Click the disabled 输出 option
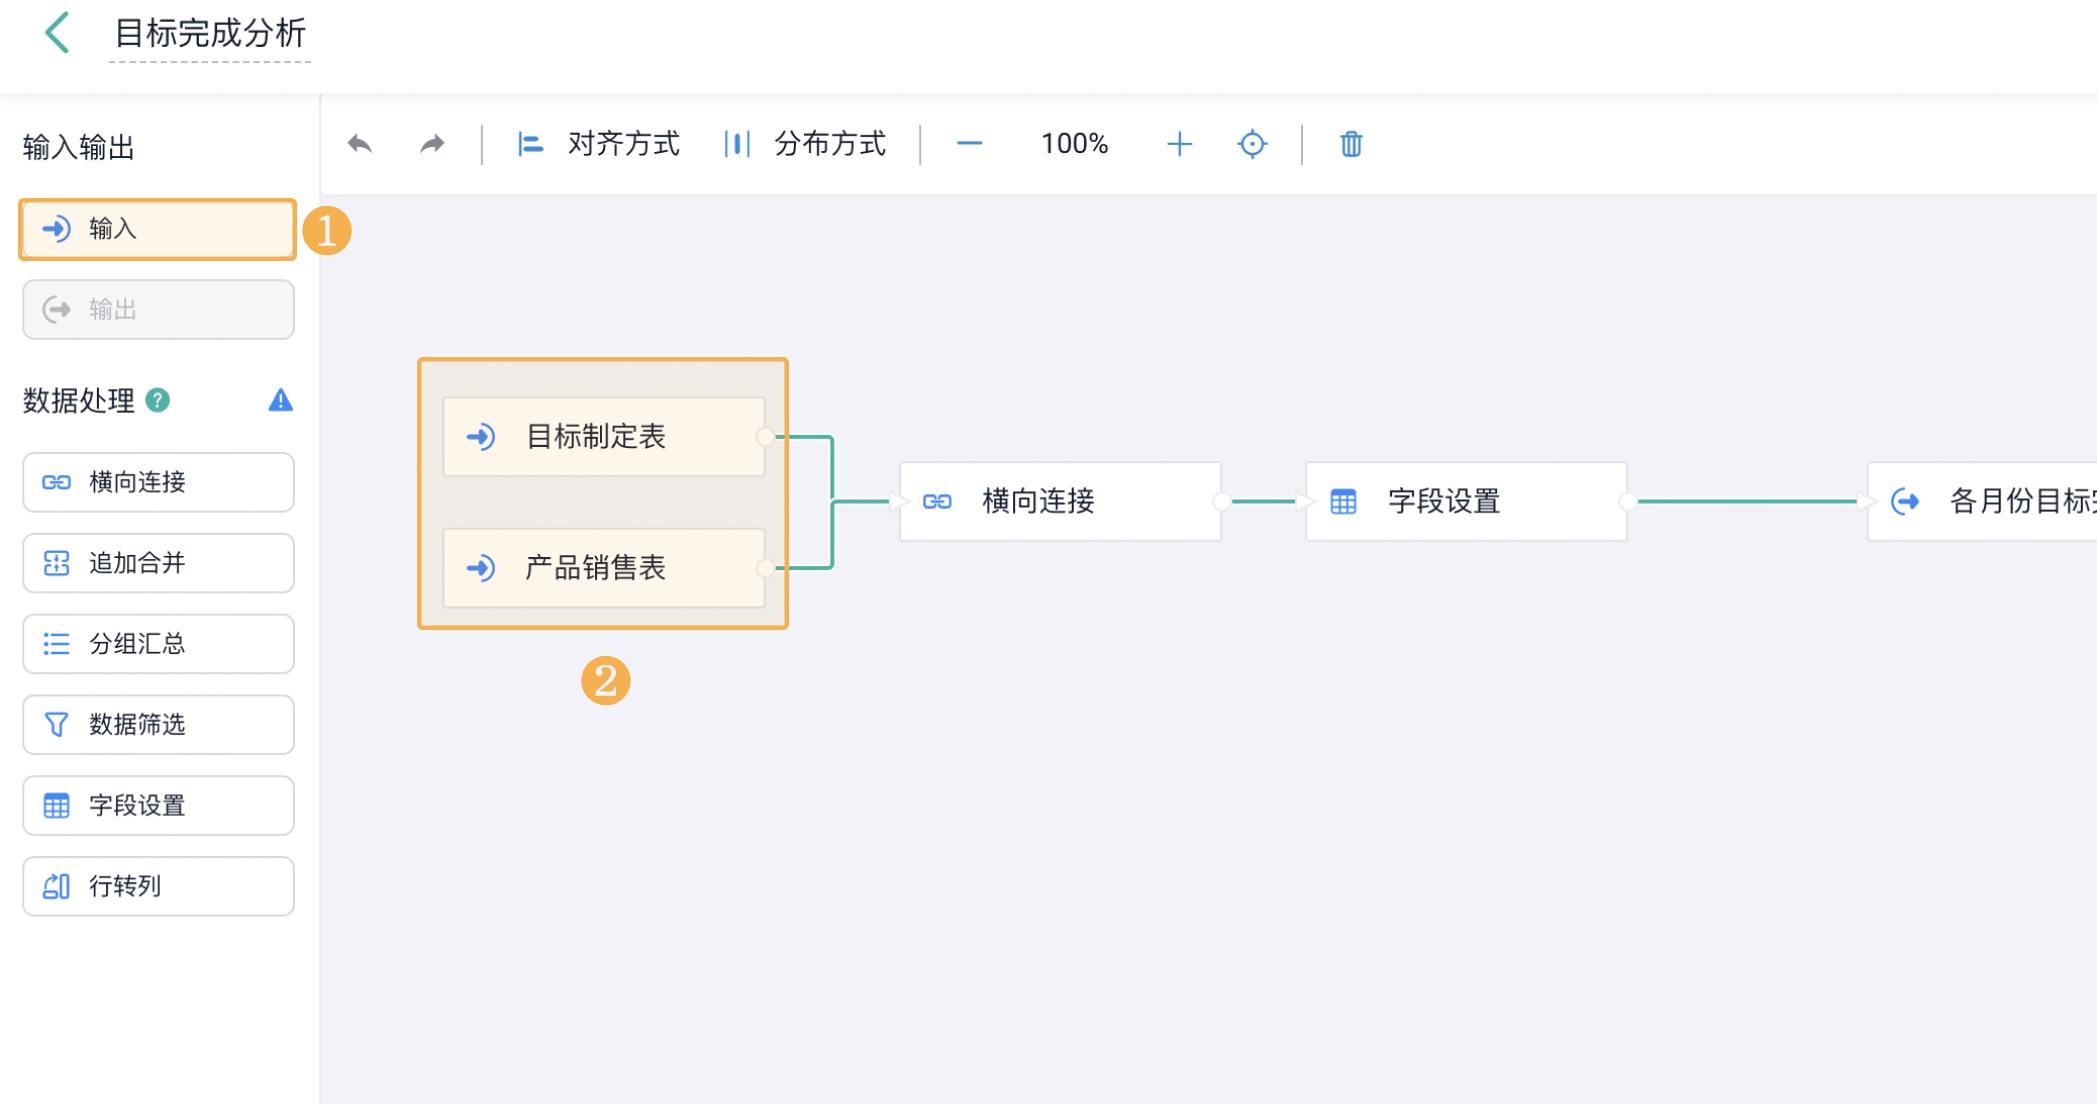This screenshot has height=1104, width=2097. [x=157, y=309]
